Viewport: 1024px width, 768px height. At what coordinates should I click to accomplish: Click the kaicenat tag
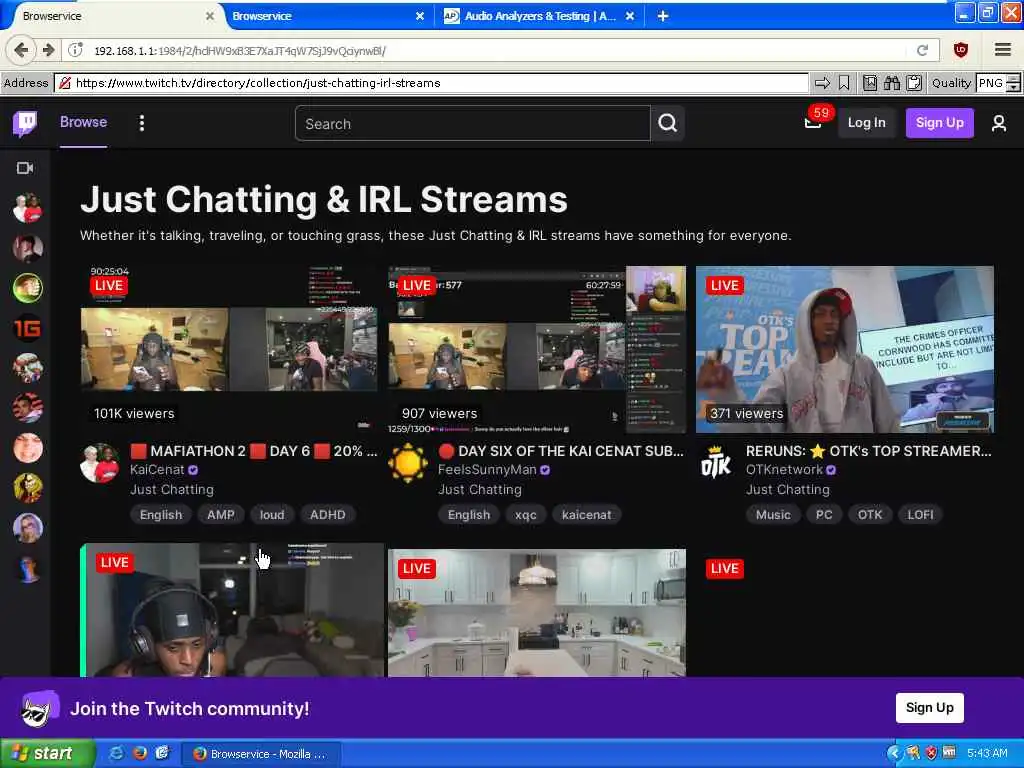click(x=586, y=515)
